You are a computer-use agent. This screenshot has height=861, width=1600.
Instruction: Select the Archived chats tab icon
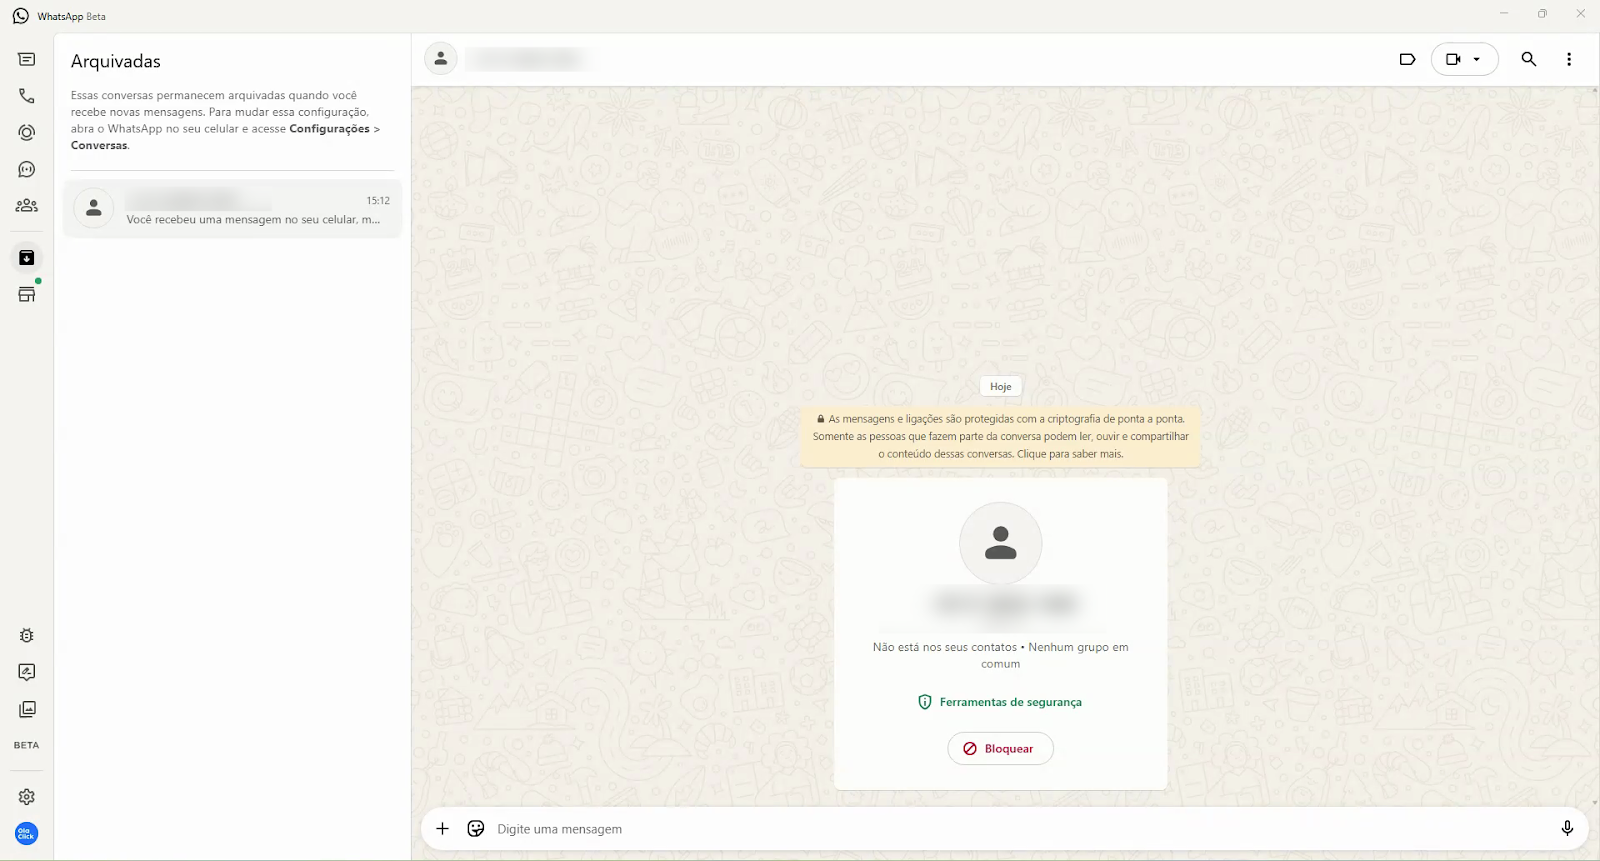pyautogui.click(x=27, y=258)
